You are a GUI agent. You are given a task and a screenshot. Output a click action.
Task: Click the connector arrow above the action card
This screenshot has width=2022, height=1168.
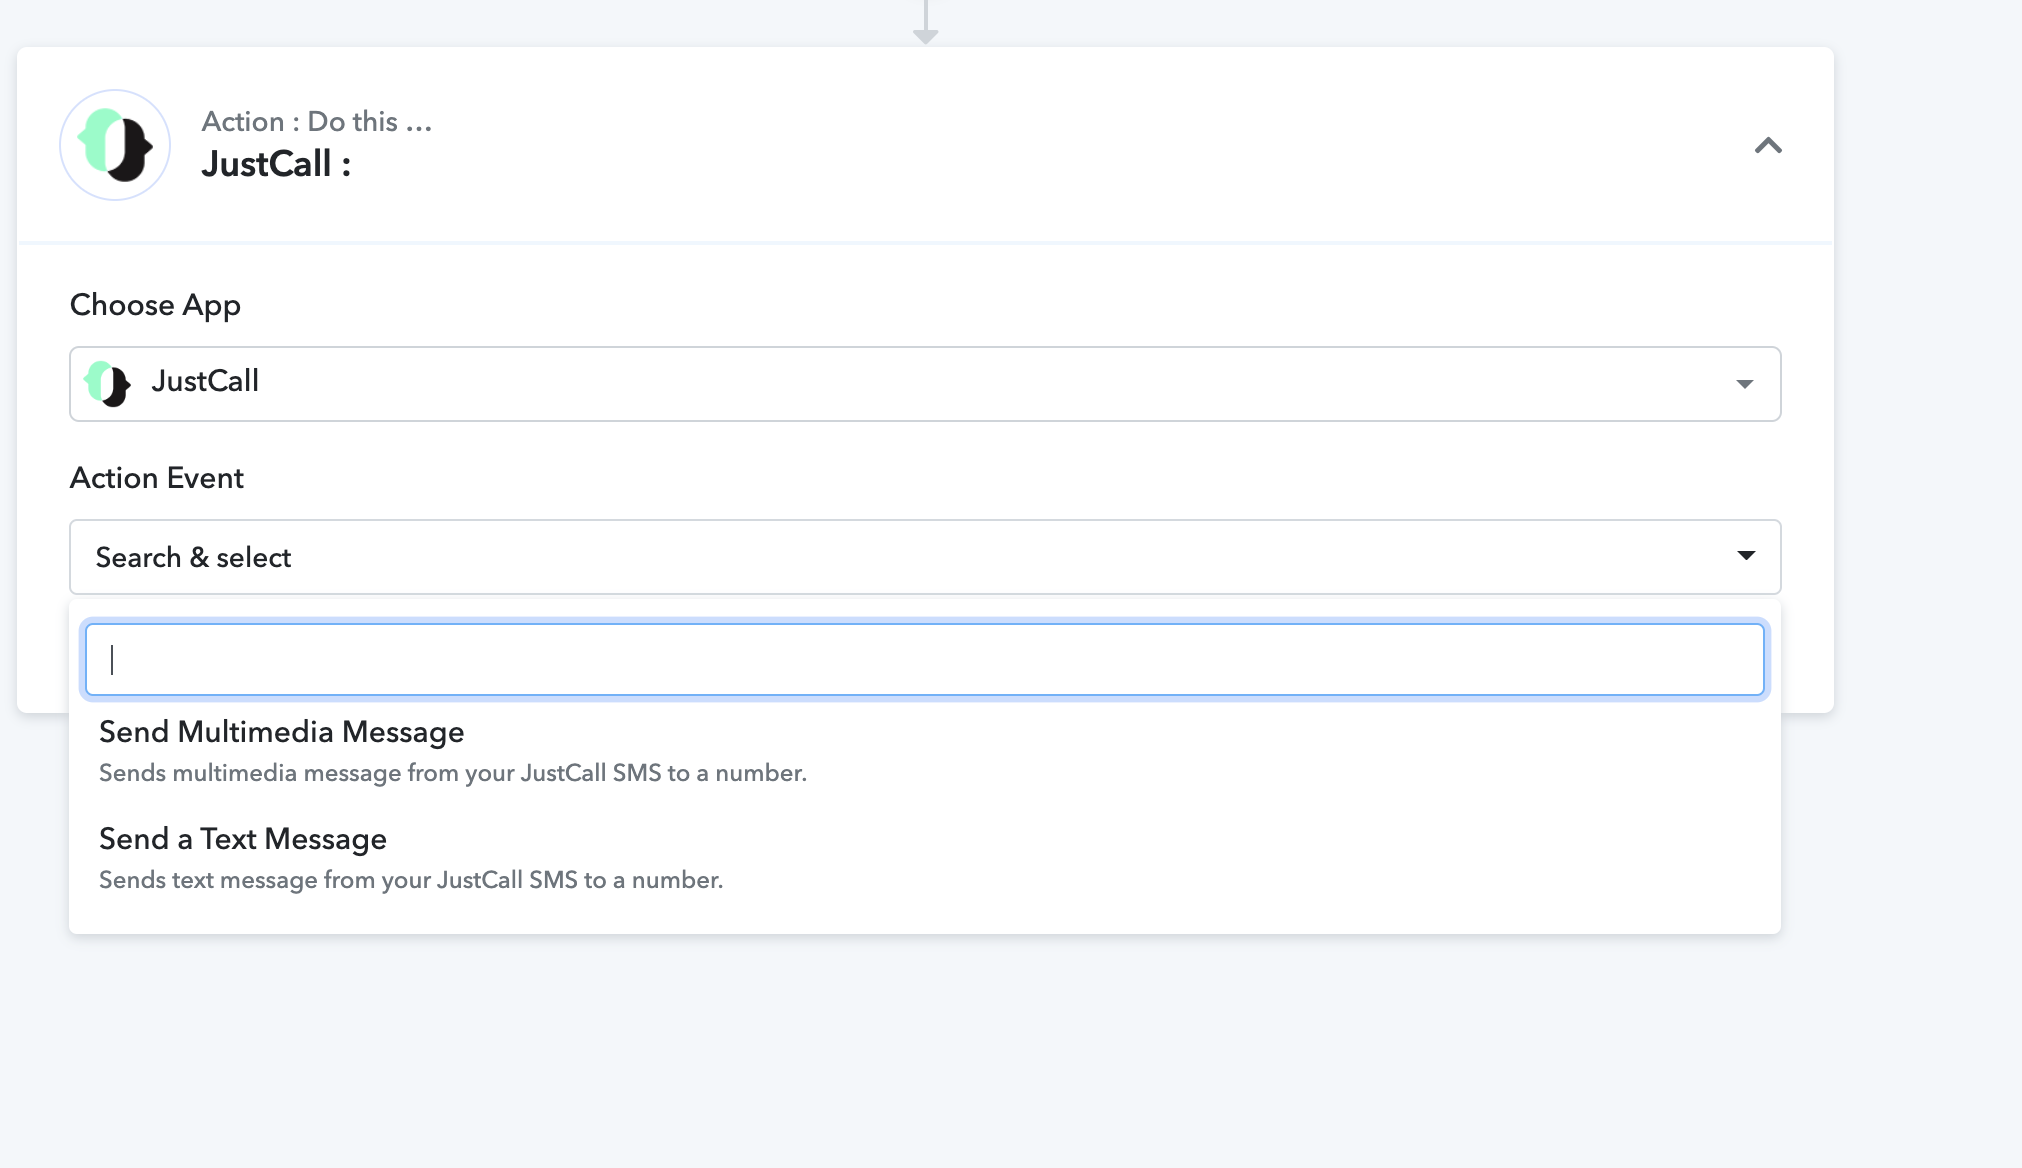926,22
